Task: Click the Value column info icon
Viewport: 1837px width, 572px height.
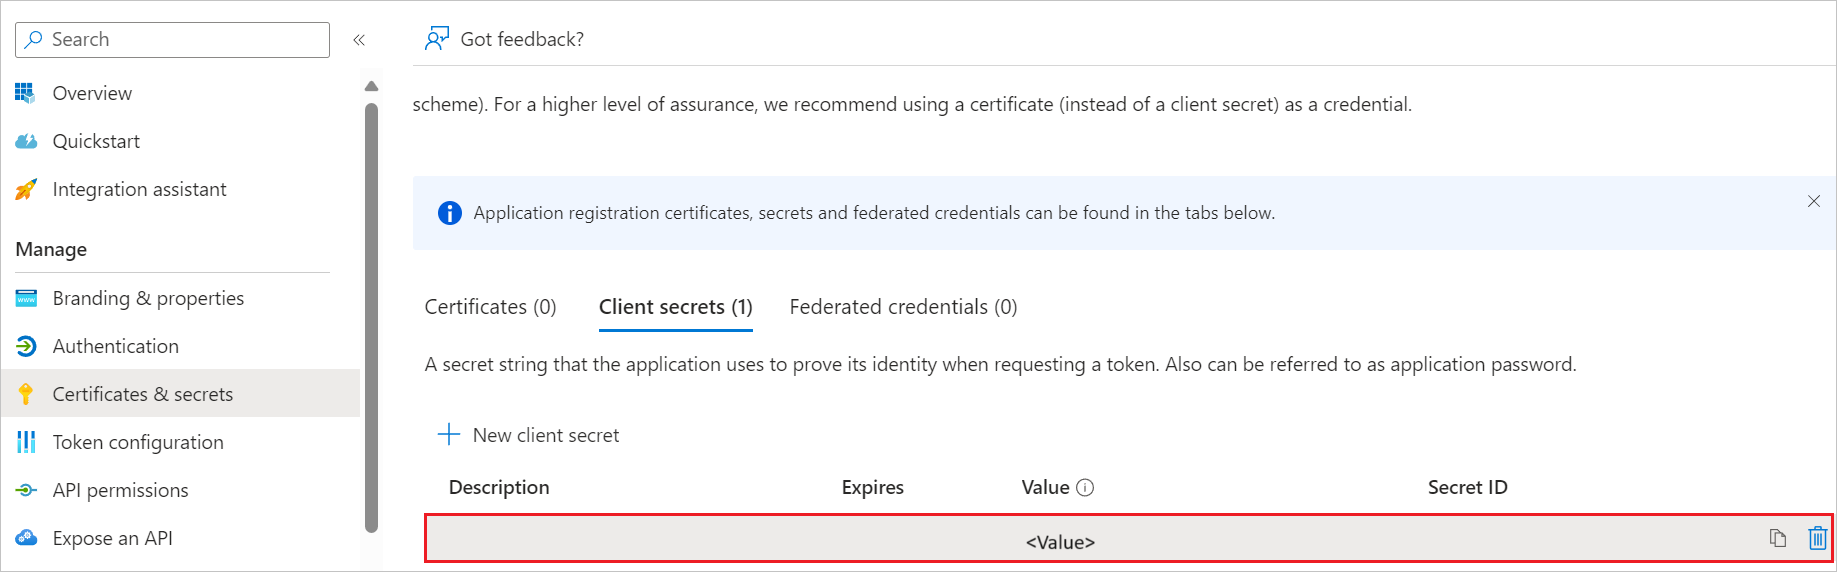Action: point(1085,488)
